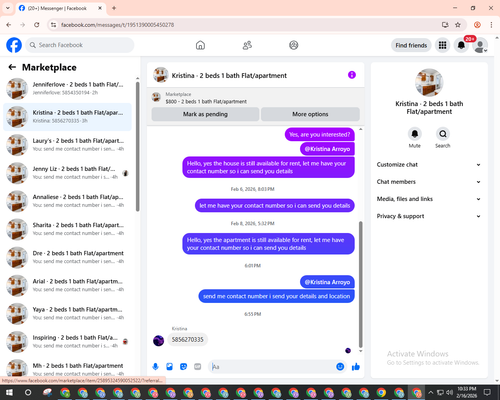This screenshot has height=400, width=500.
Task: Click the browser address bar URL
Action: point(117,25)
